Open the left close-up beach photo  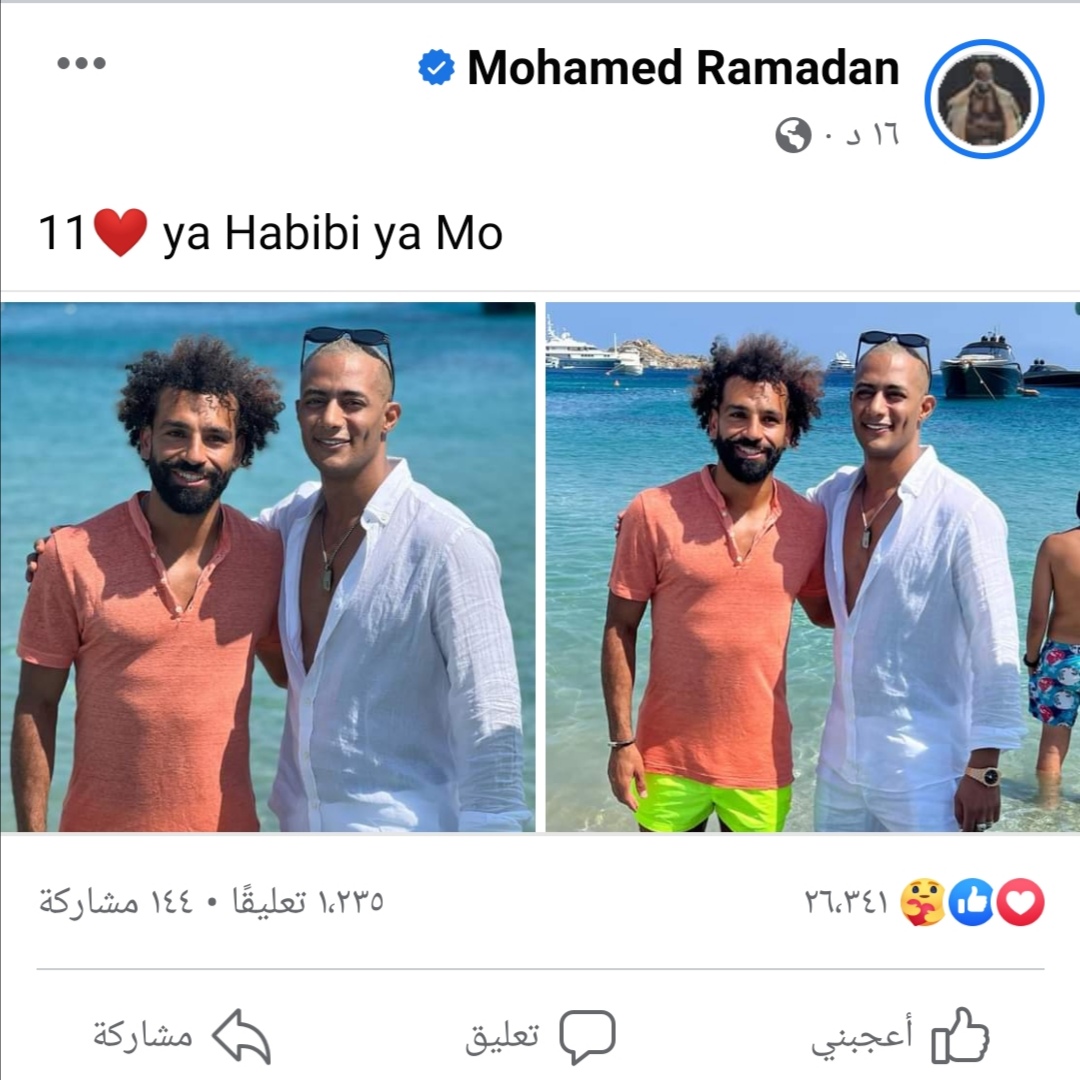(268, 567)
